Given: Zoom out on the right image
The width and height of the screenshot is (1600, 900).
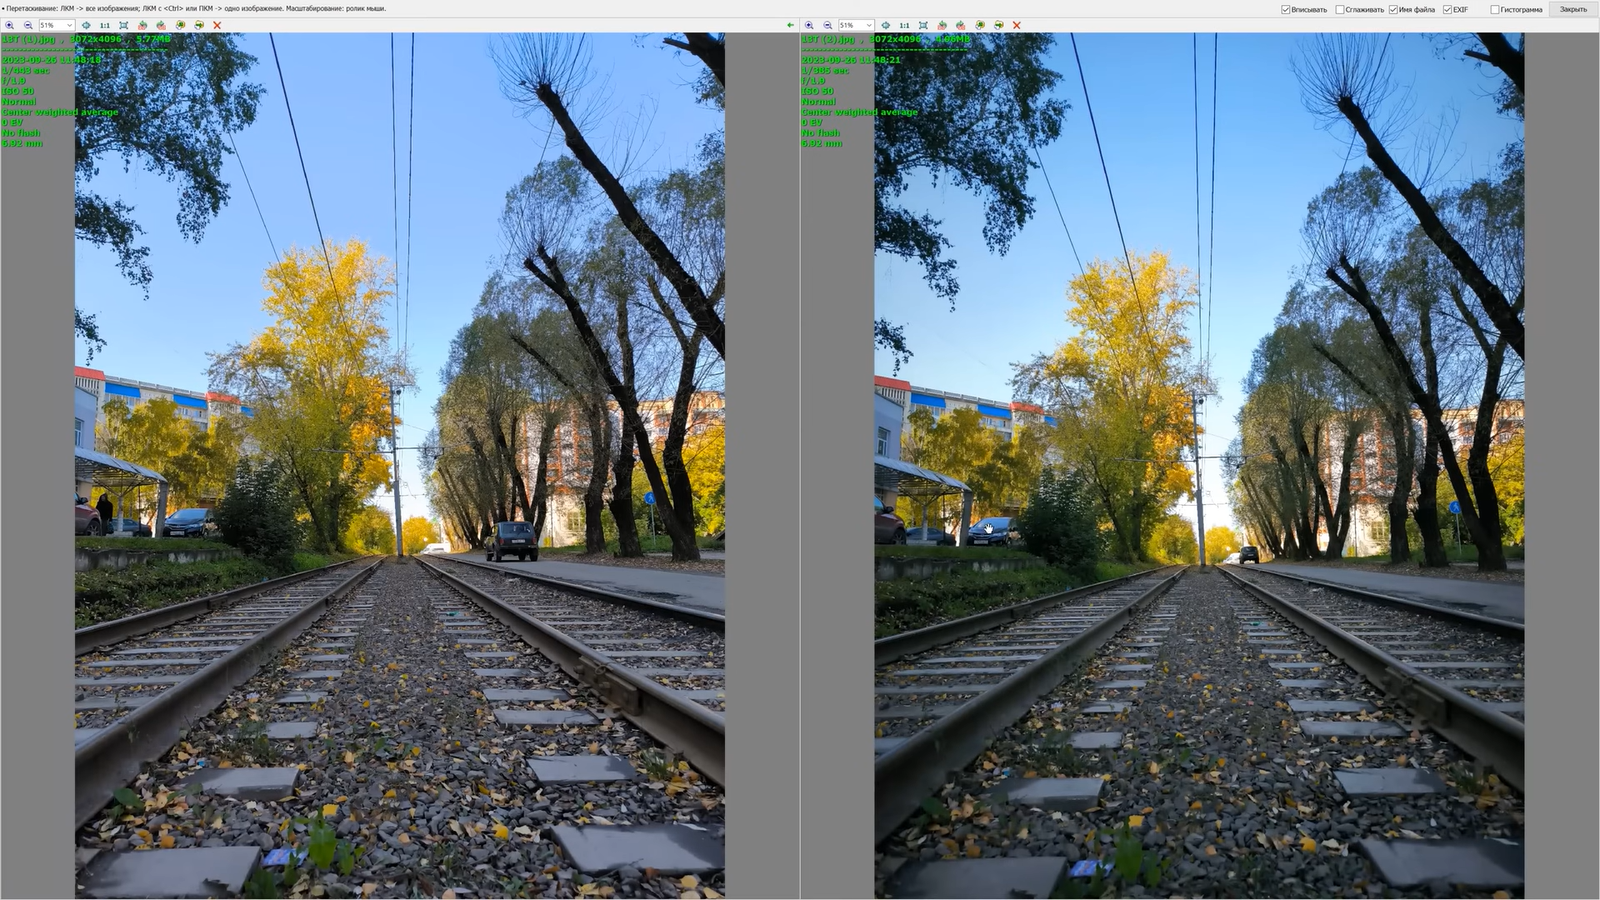Looking at the screenshot, I should [828, 25].
